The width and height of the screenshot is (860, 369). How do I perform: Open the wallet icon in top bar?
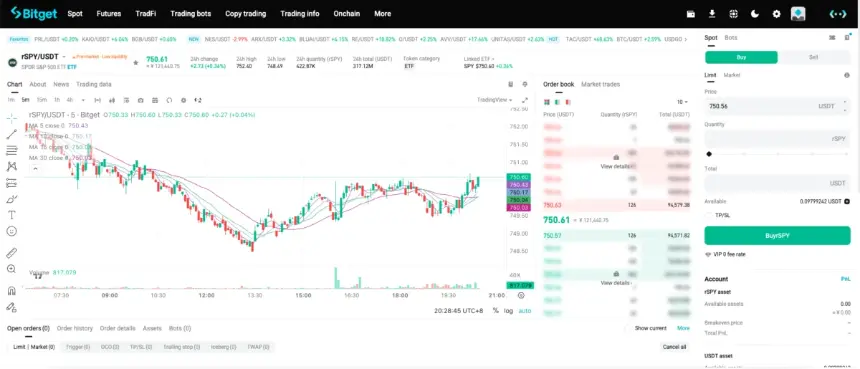tap(691, 14)
